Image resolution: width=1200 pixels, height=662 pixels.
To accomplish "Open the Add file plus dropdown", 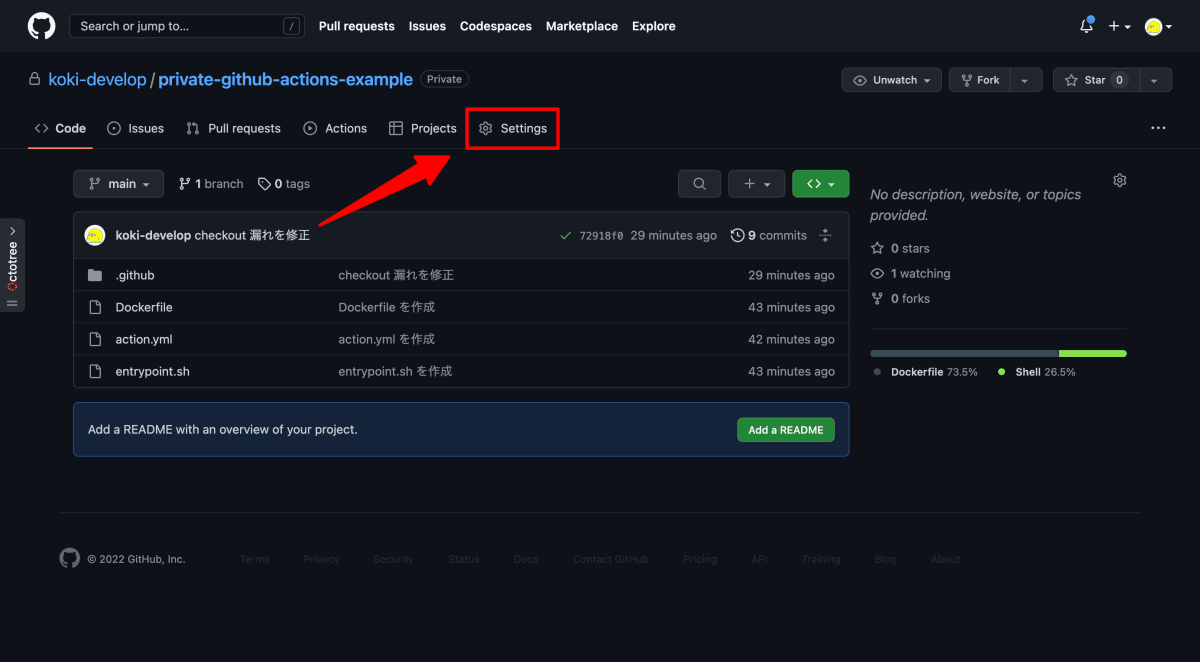I will 756,184.
